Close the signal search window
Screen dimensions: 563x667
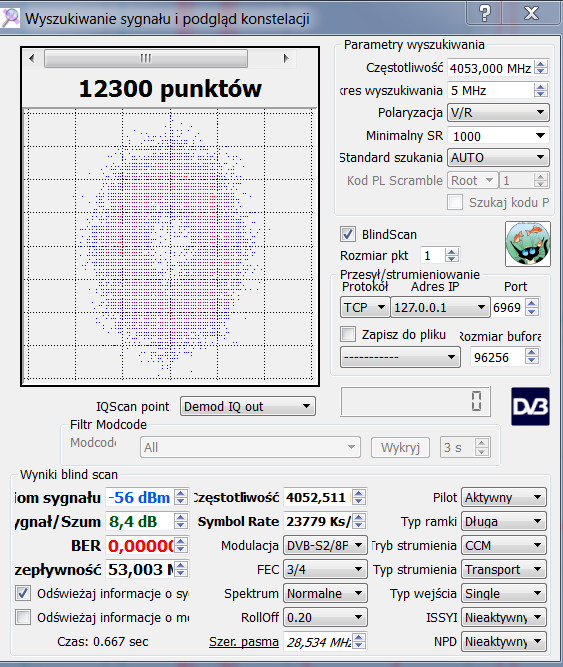pyautogui.click(x=532, y=13)
